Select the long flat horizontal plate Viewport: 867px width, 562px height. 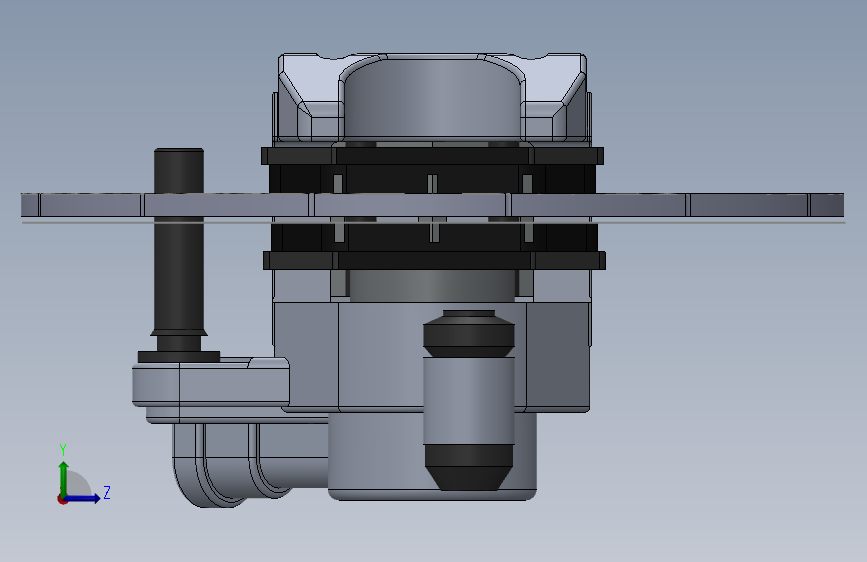point(432,205)
